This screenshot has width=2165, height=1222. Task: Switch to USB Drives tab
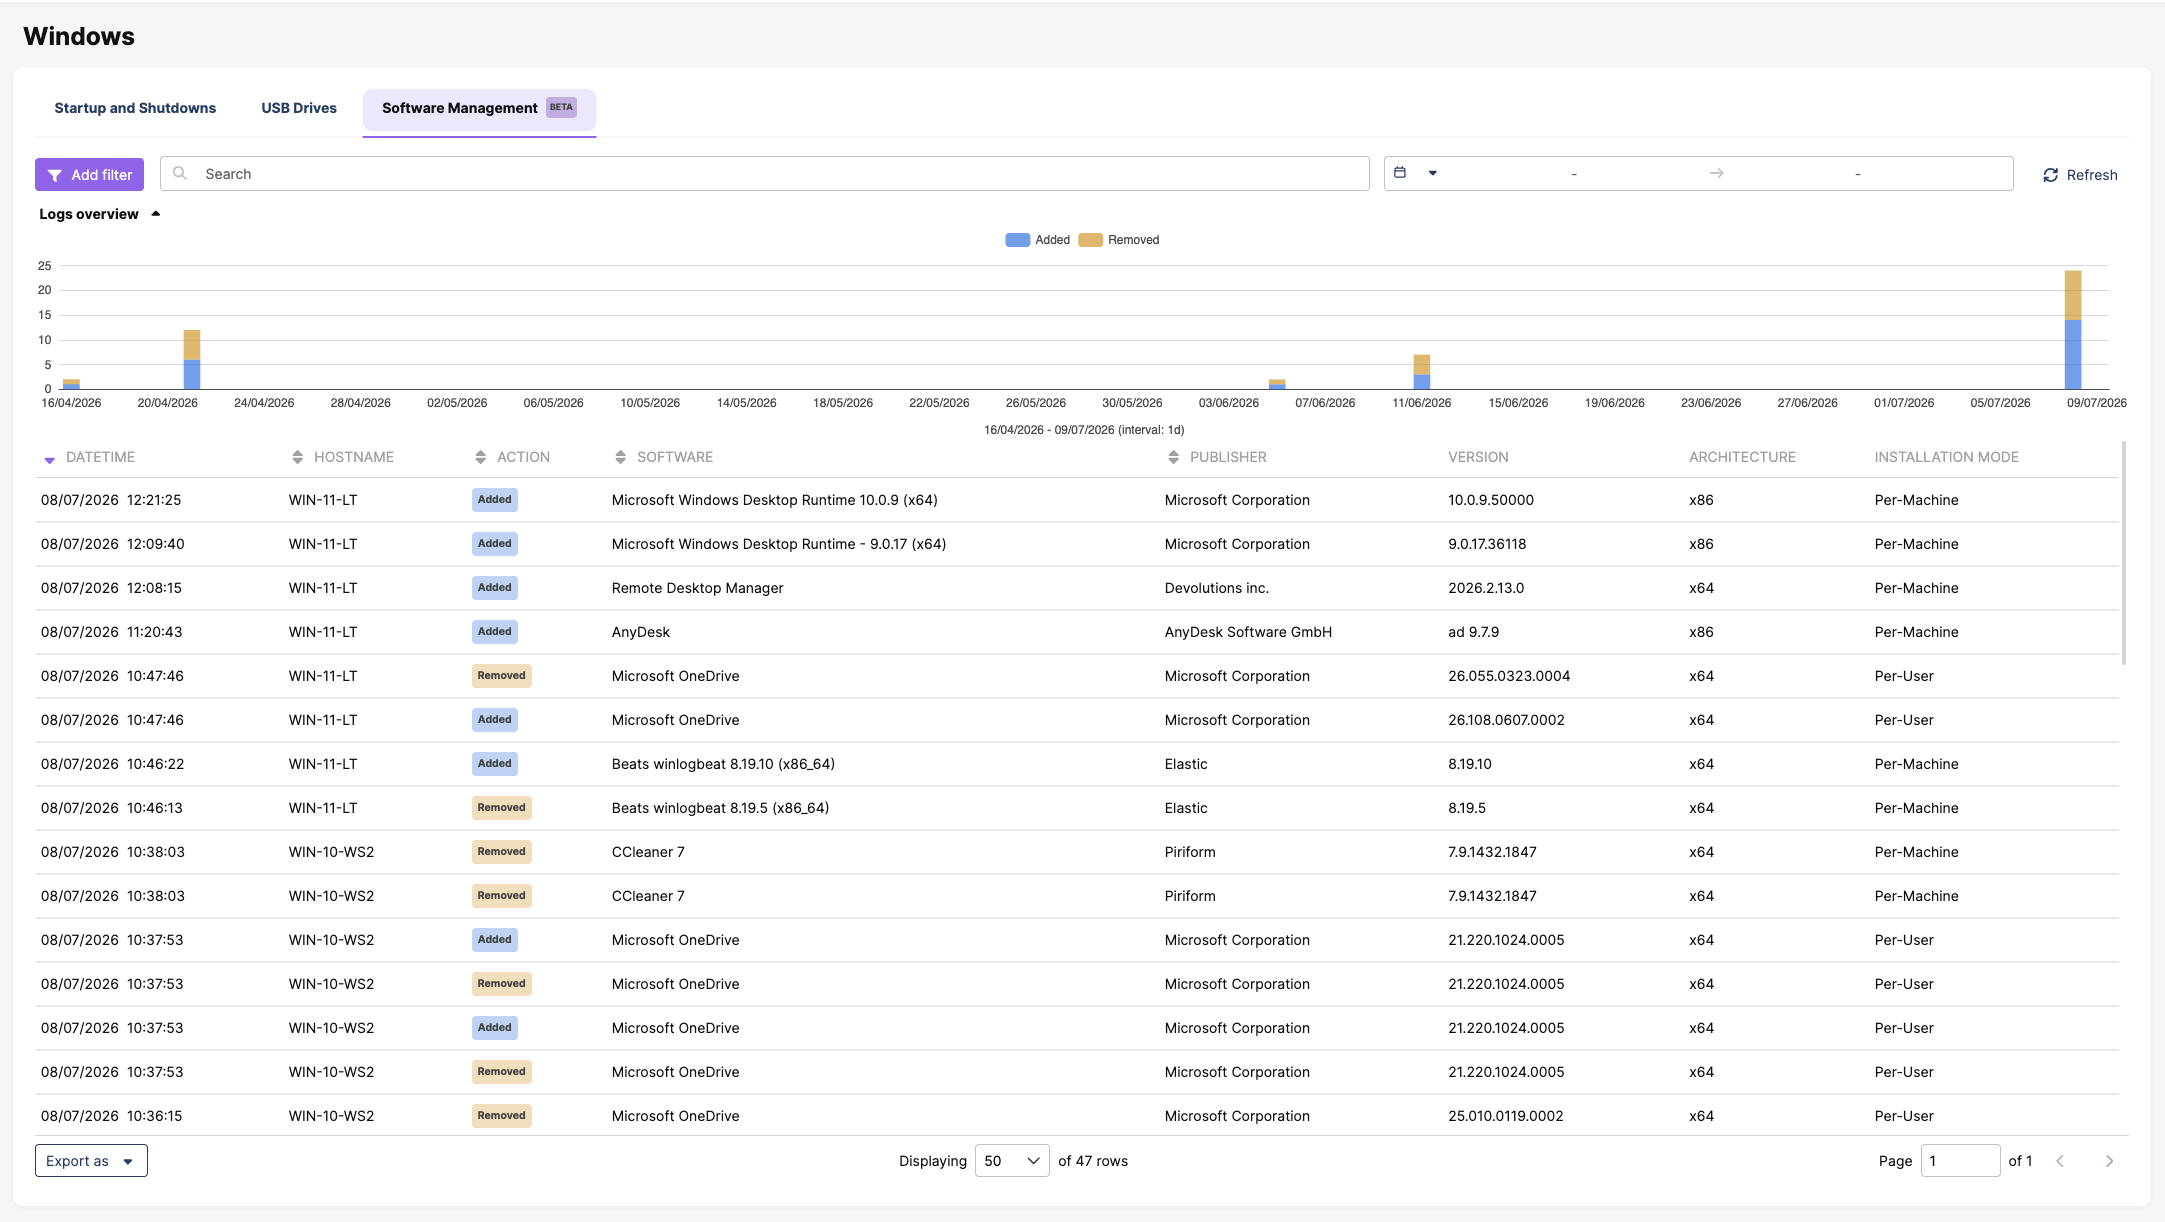pos(299,108)
